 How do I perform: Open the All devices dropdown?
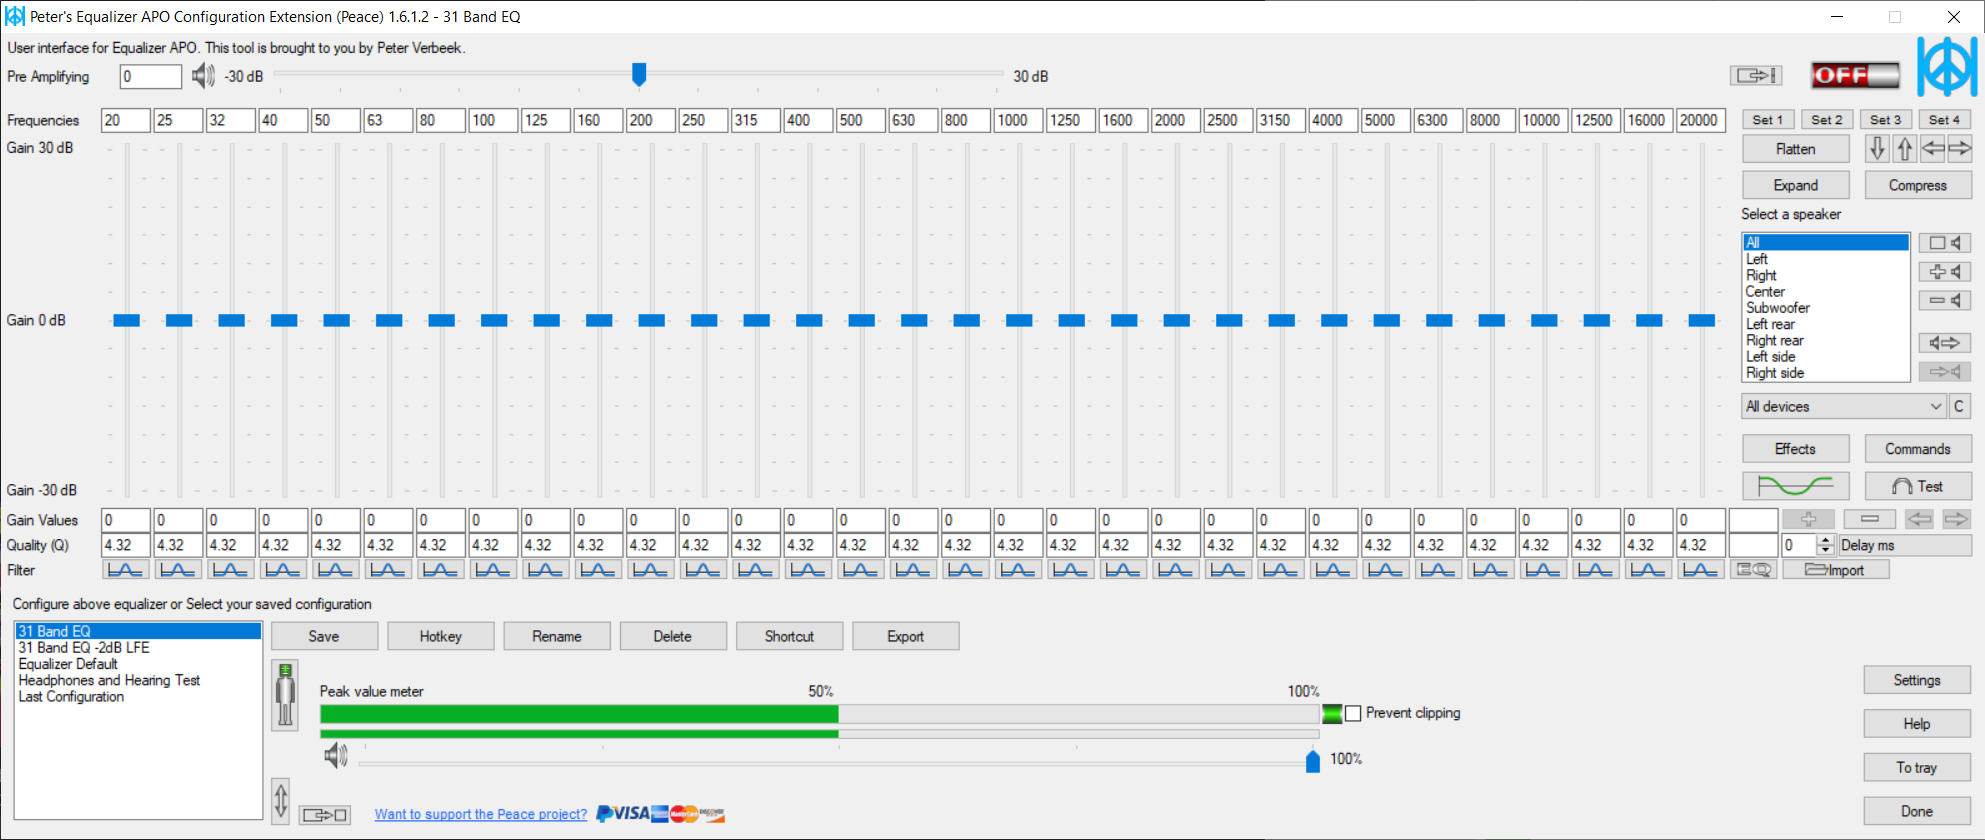pos(1843,406)
